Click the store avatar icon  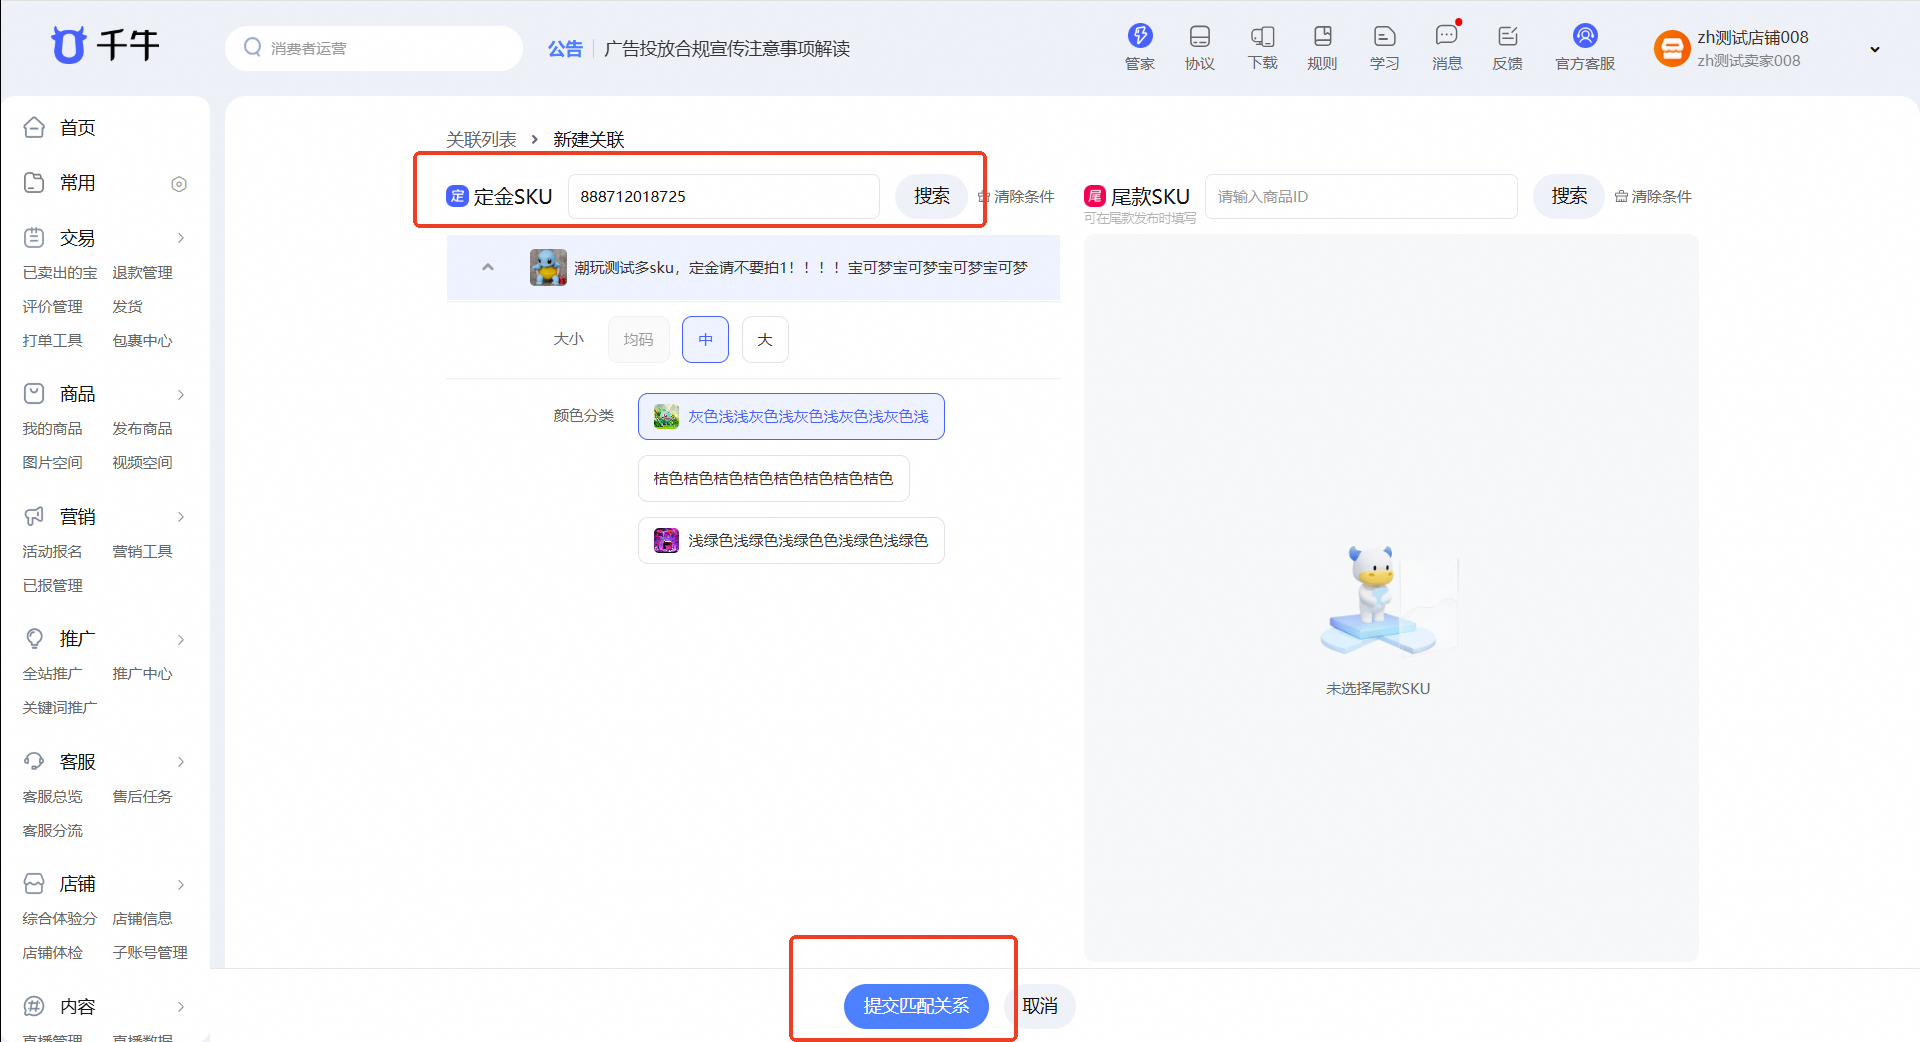(1671, 48)
